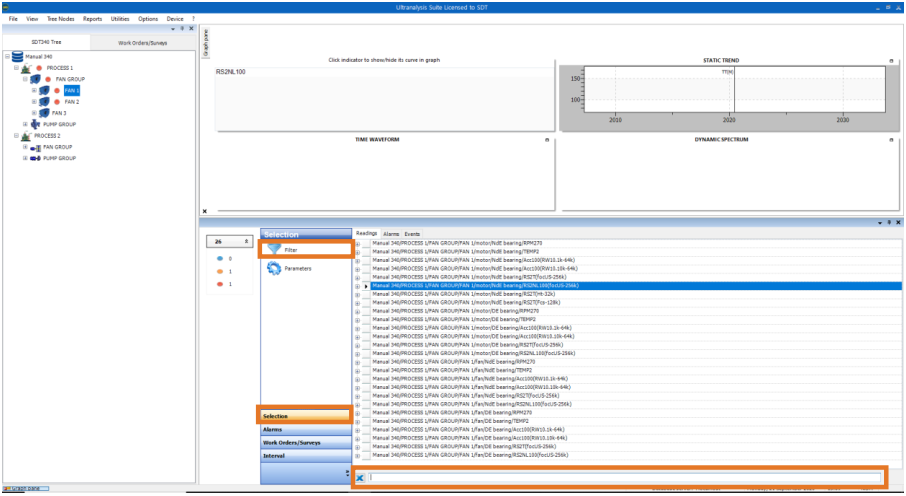Check the box for motor/NdE bearing/TEMP2 reading
The height and width of the screenshot is (496, 906).
click(366, 251)
